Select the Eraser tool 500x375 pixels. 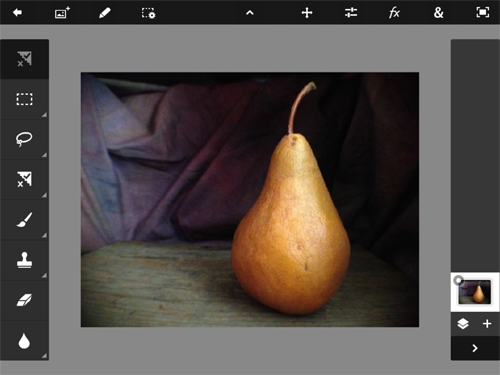click(x=25, y=300)
